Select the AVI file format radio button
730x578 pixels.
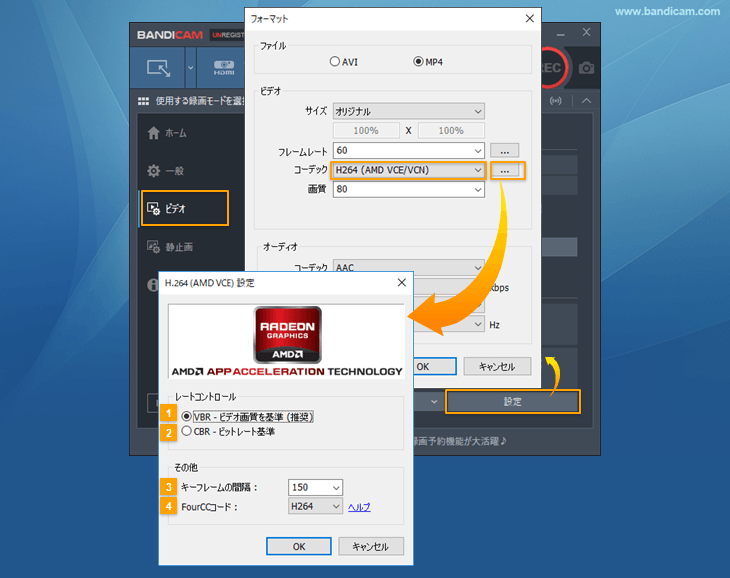(335, 62)
